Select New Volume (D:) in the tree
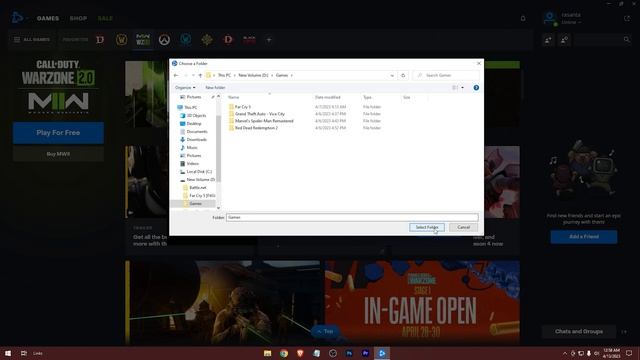 pos(200,180)
